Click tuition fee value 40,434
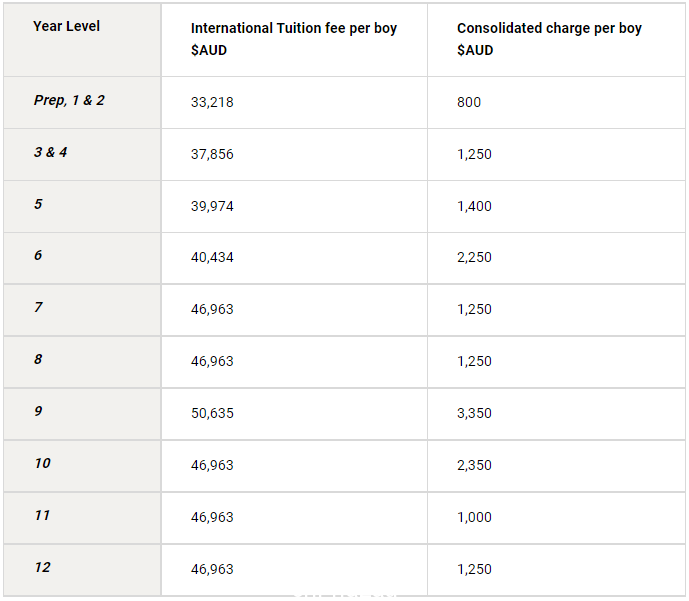This screenshot has height=601, width=689. (212, 257)
